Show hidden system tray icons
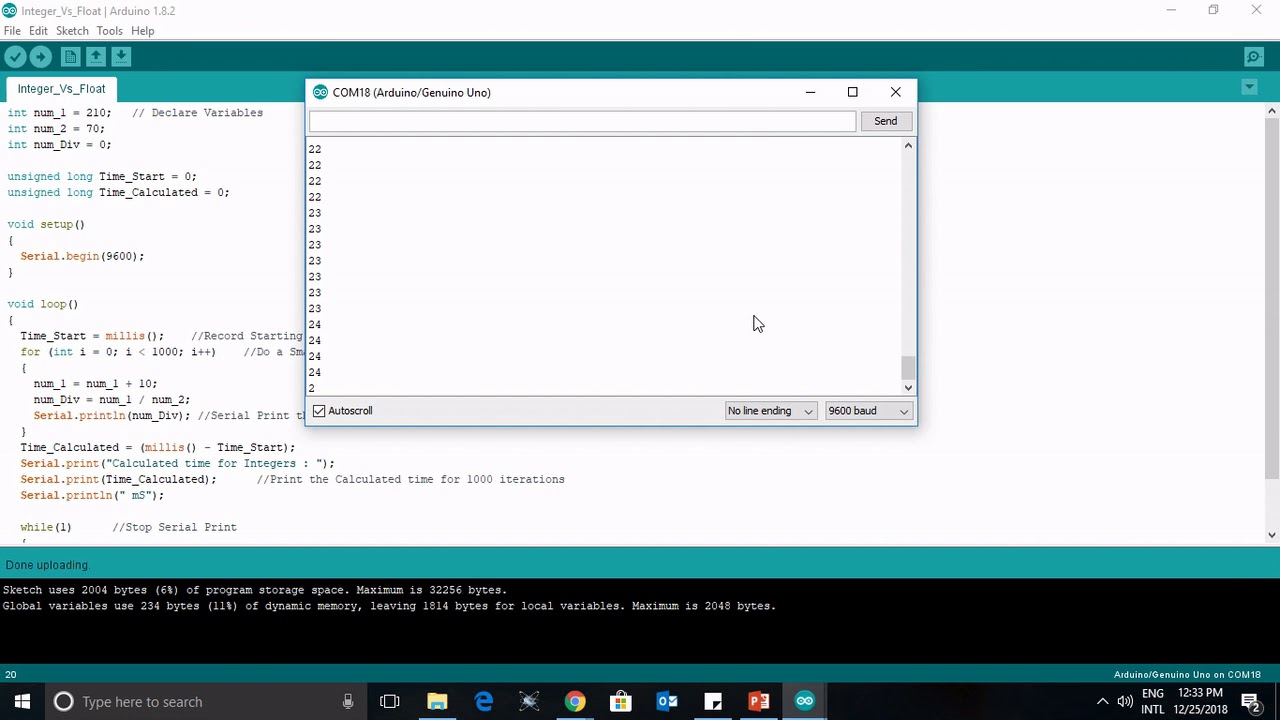 [x=1102, y=702]
